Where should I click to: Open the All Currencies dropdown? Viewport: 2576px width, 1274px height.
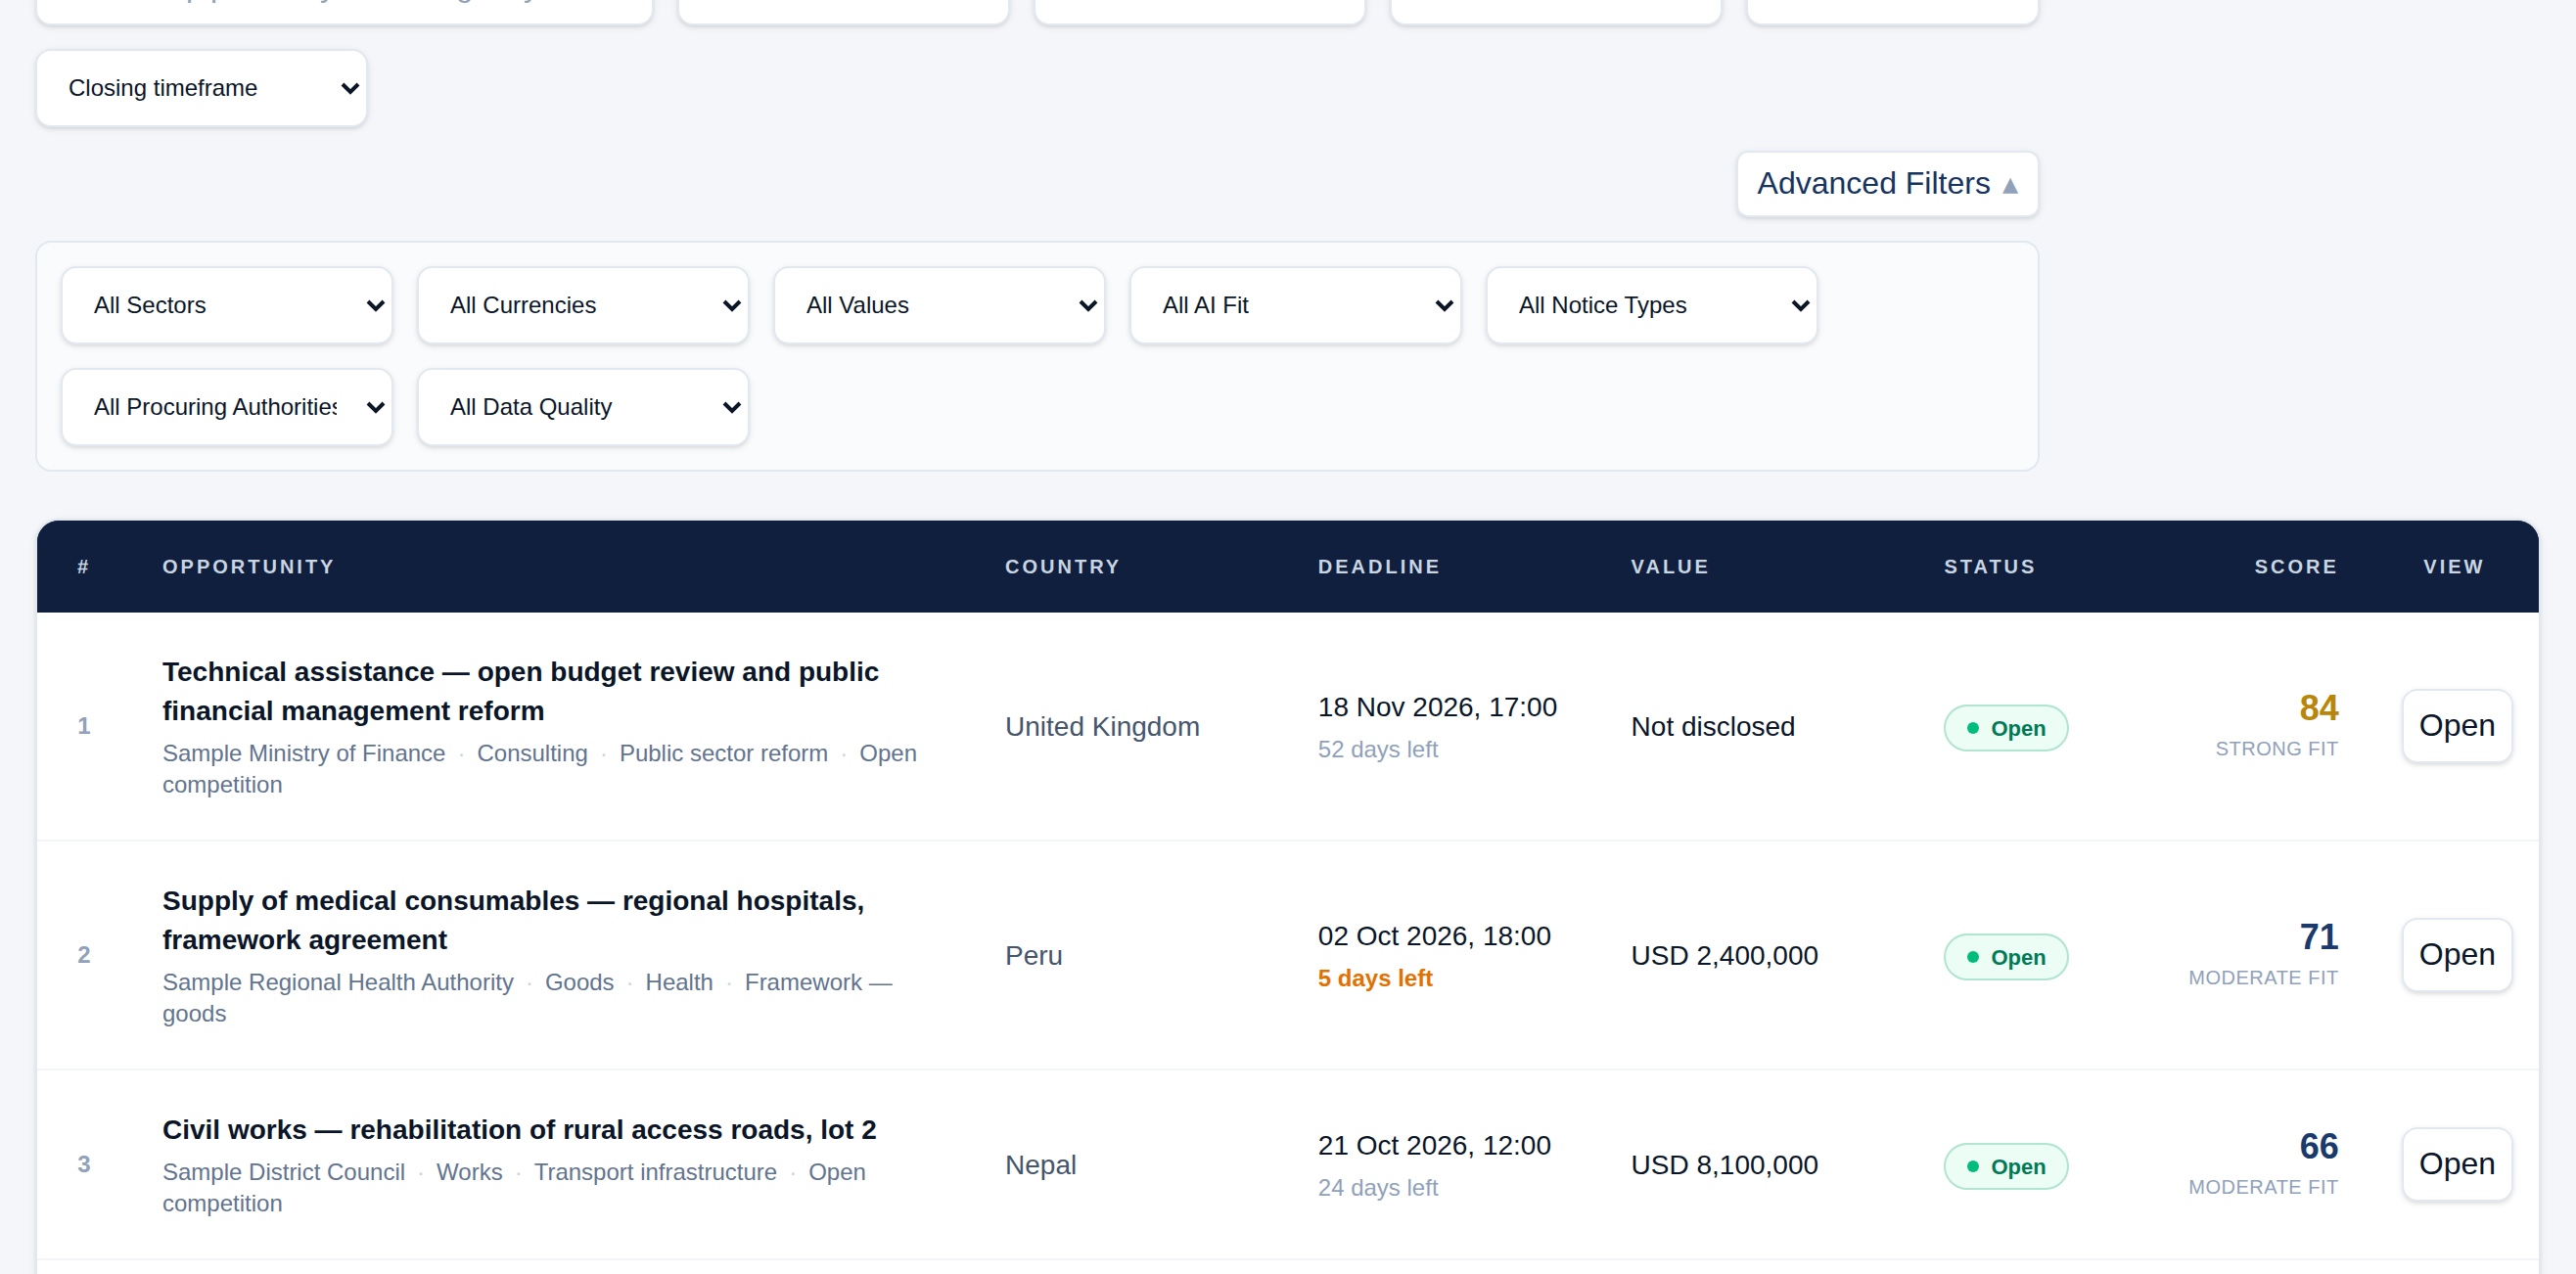tap(583, 305)
